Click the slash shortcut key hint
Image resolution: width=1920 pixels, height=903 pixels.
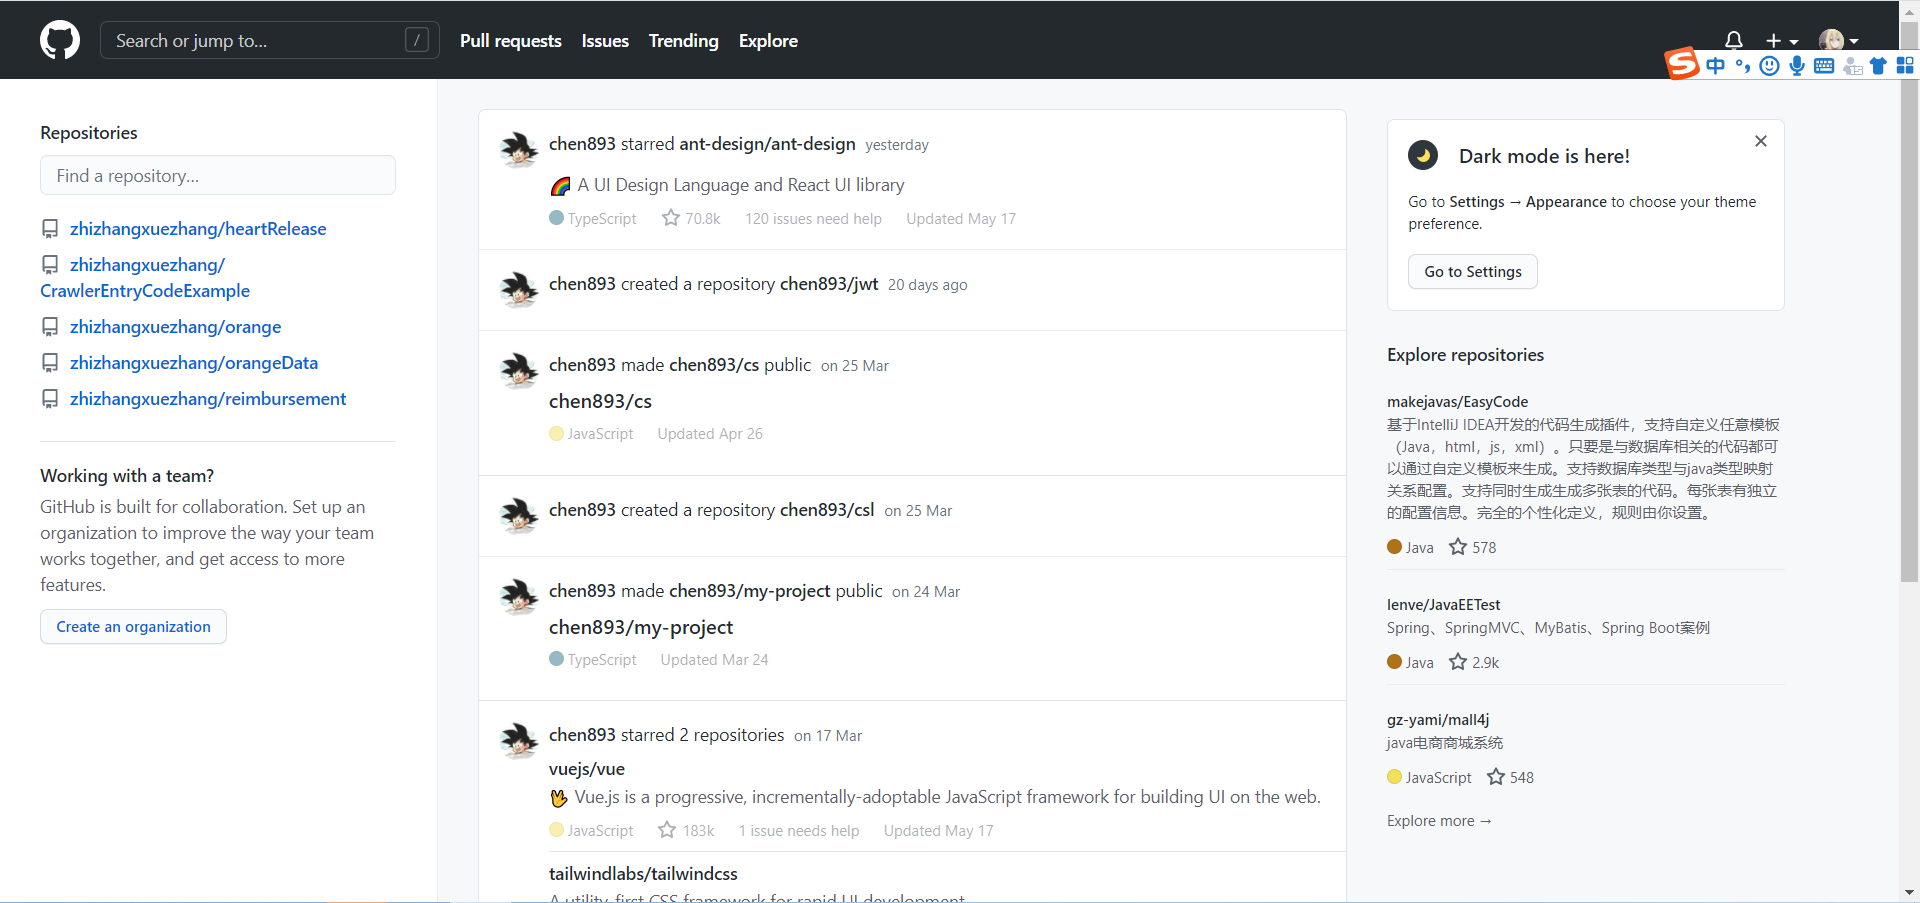point(417,40)
